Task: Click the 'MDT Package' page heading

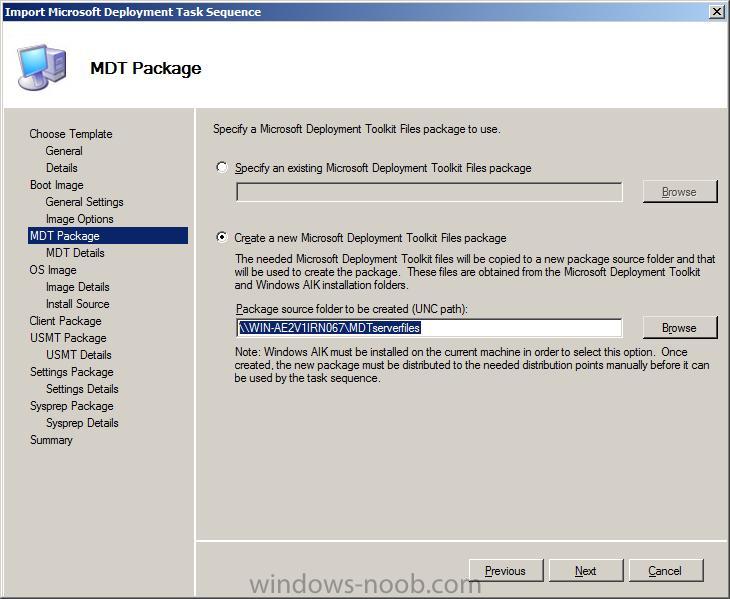Action: 146,68
